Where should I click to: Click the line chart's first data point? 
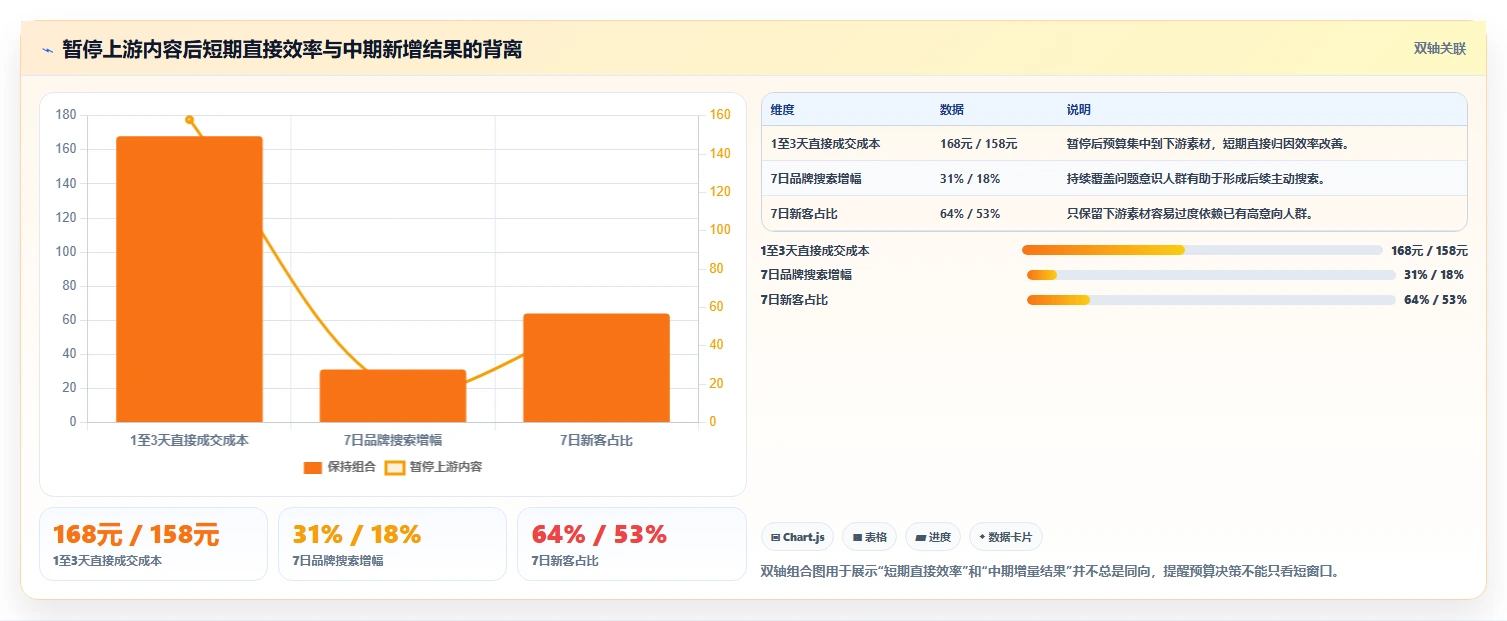(x=189, y=119)
